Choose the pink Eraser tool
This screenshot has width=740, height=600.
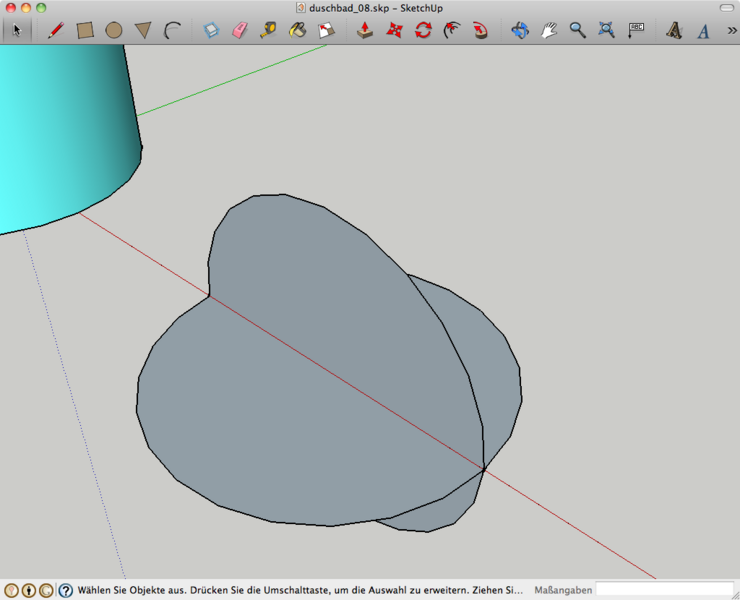pyautogui.click(x=239, y=30)
